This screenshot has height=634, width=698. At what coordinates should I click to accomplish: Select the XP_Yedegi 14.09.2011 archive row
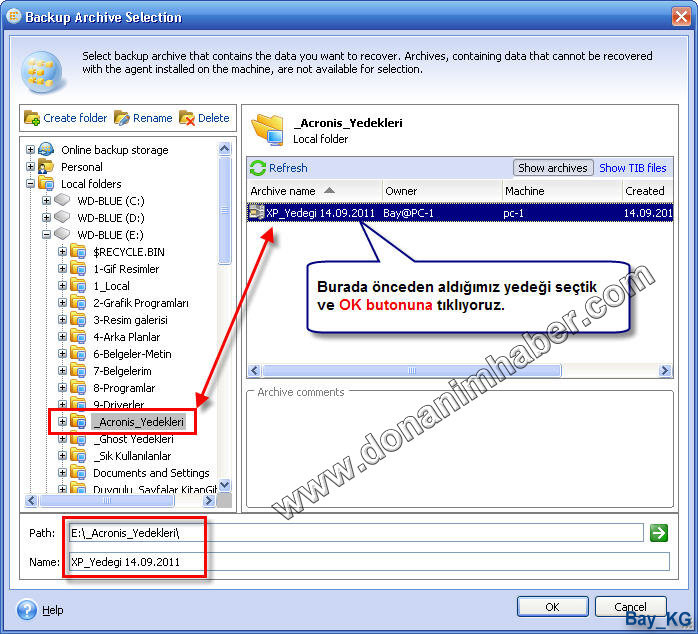[x=460, y=212]
